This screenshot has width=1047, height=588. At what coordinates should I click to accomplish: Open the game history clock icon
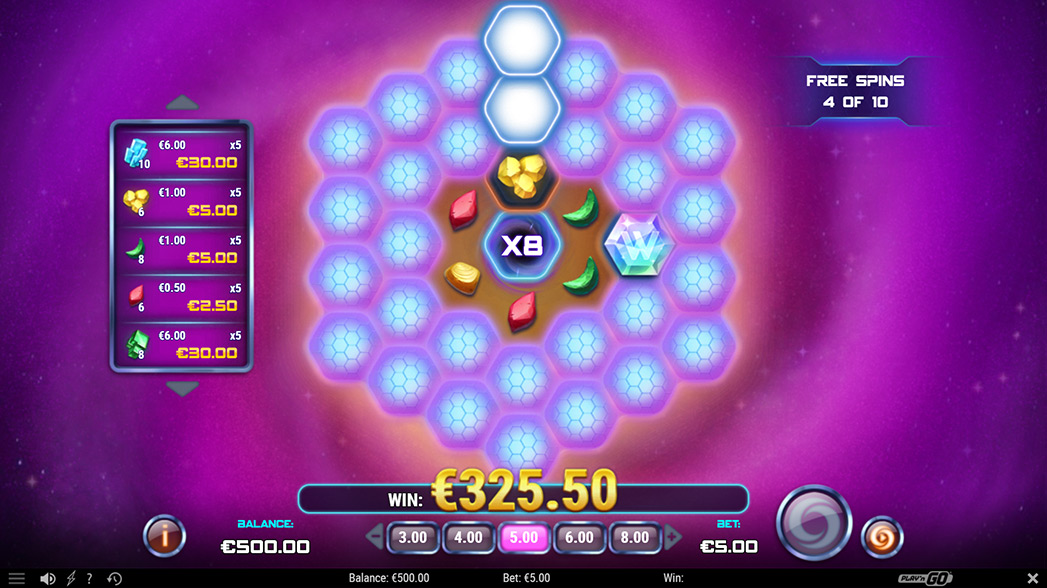click(114, 578)
